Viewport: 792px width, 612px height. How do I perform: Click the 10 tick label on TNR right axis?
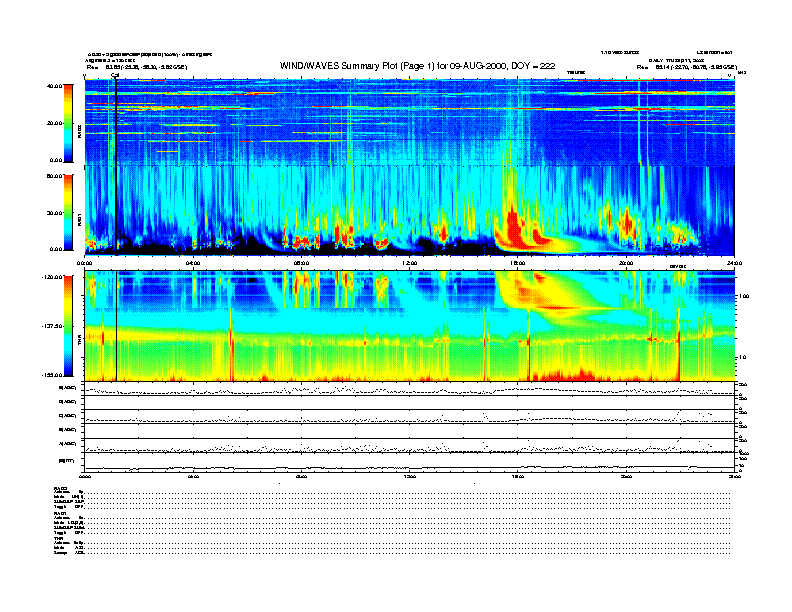742,357
